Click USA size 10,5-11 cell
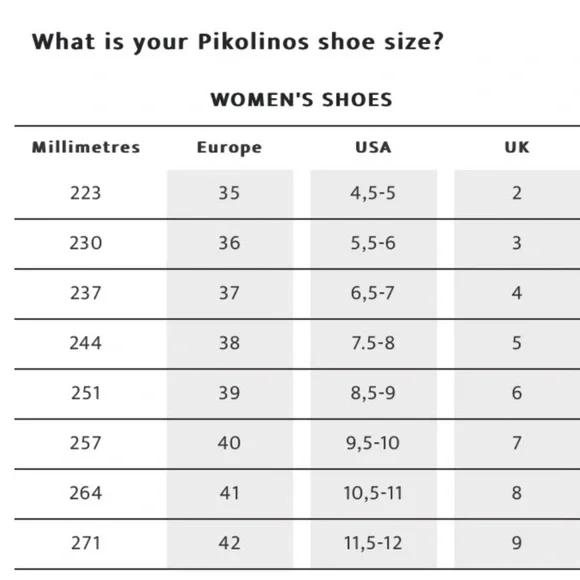The image size is (580, 580). [x=374, y=493]
